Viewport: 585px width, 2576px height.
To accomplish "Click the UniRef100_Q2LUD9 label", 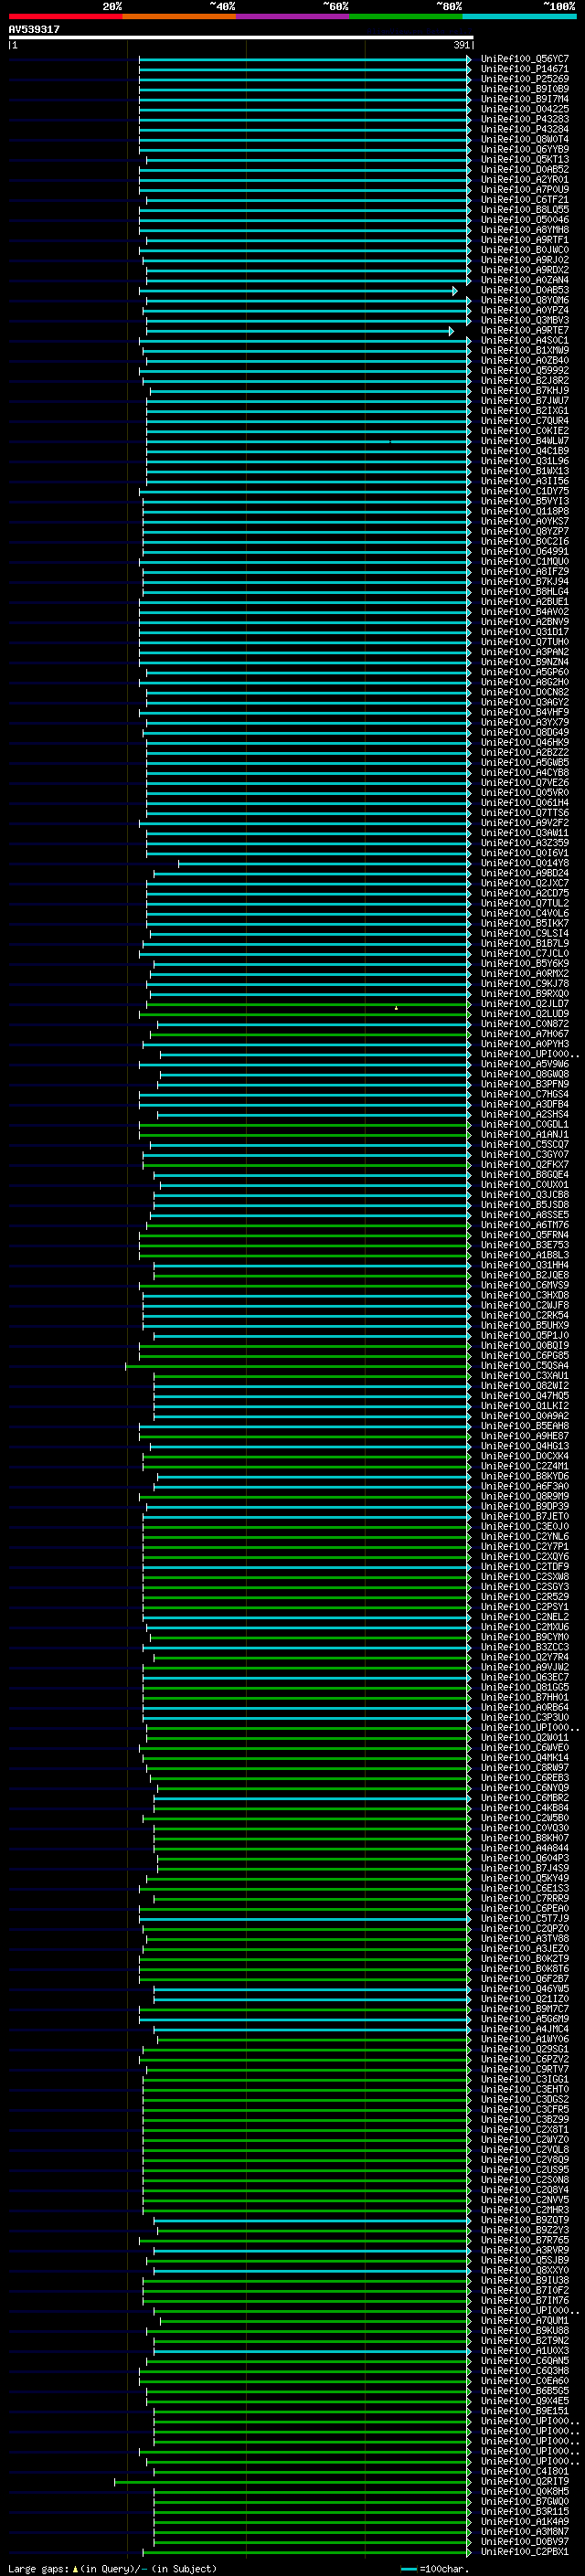I will [x=525, y=1014].
